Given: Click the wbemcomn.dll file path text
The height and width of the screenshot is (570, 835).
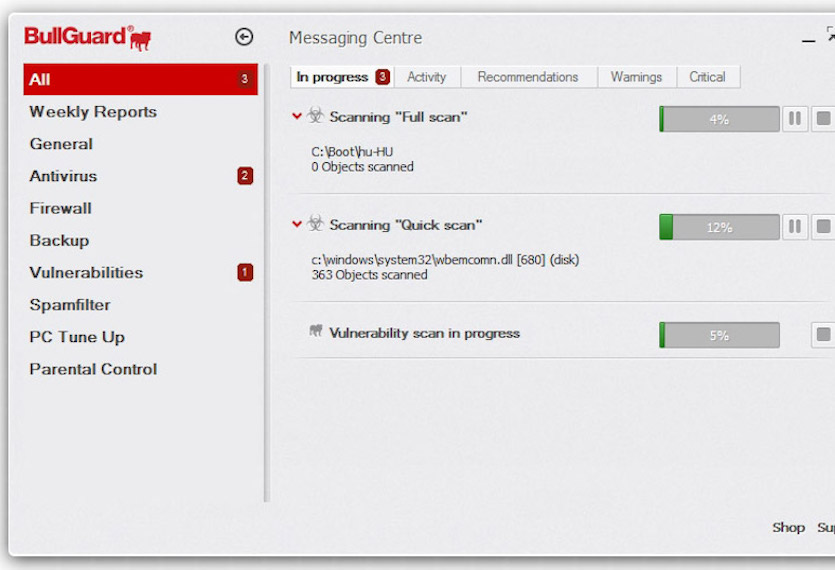Looking at the screenshot, I should click(445, 260).
